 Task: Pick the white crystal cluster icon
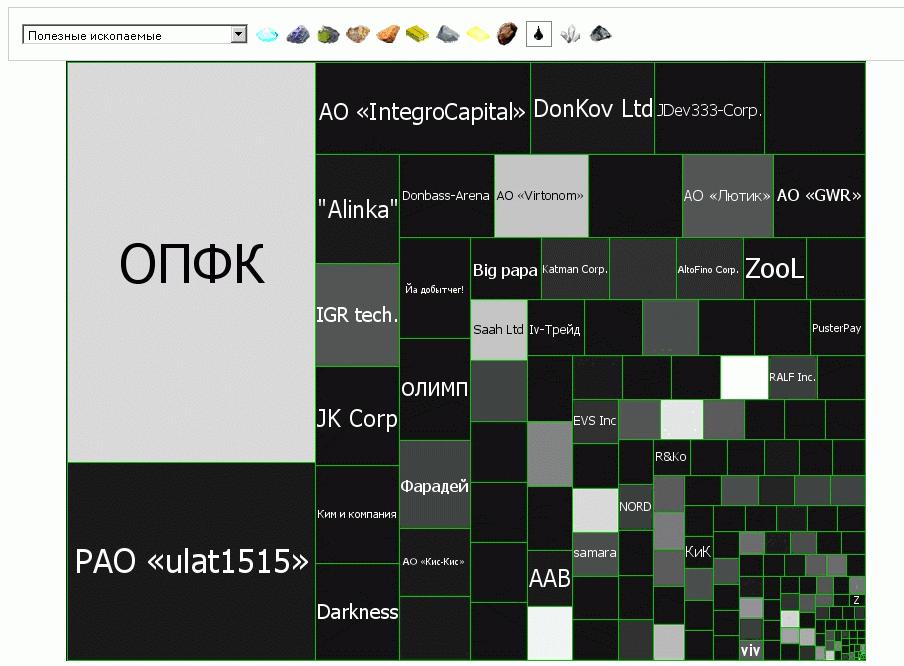(569, 35)
